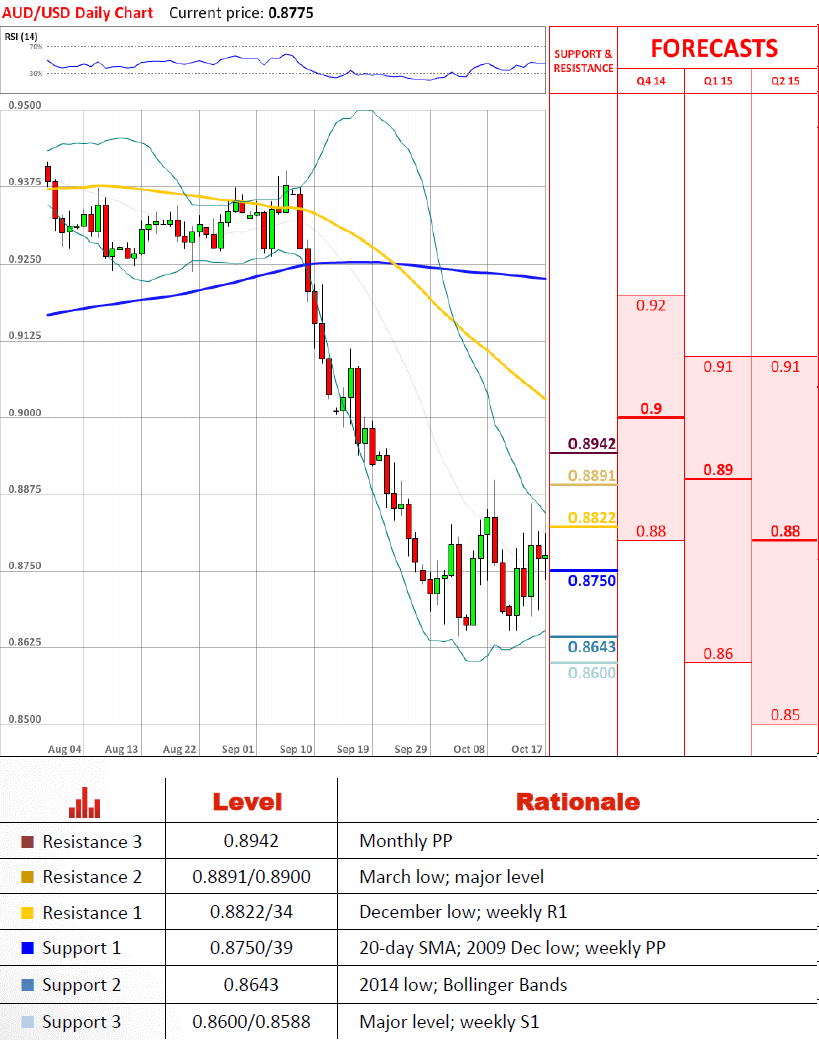Click the bold 0.88 forecast in Q2 15
Viewport: 819px width, 1040px height.
785,531
